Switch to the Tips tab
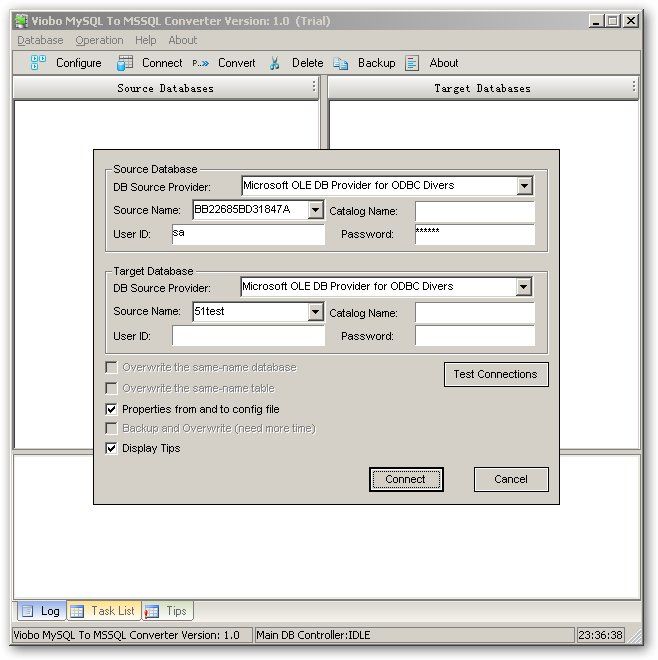The image size is (658, 660). click(x=168, y=611)
